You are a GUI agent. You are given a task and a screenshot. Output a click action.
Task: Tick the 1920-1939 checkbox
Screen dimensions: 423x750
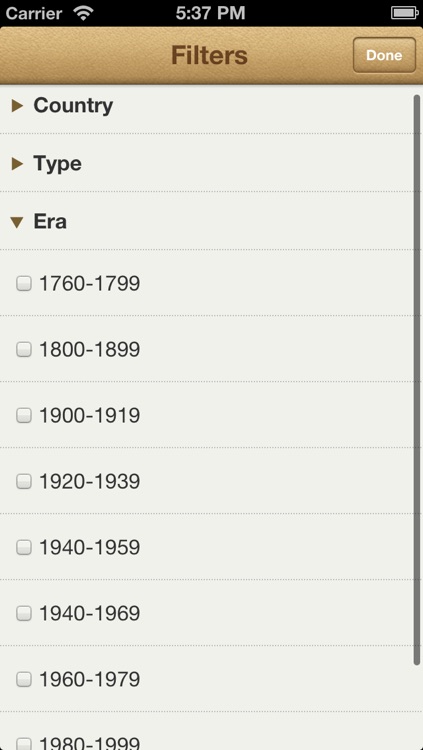(x=24, y=482)
